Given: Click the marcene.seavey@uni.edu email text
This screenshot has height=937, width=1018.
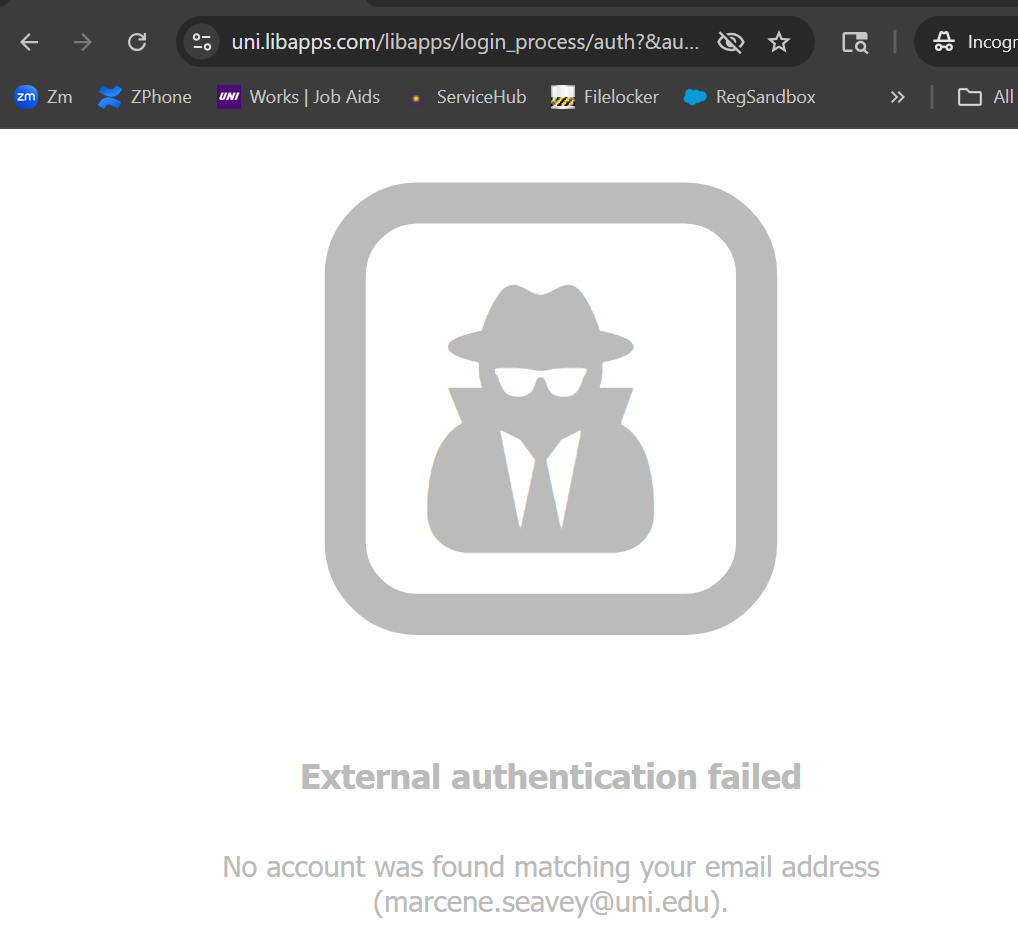Looking at the screenshot, I should [550, 902].
